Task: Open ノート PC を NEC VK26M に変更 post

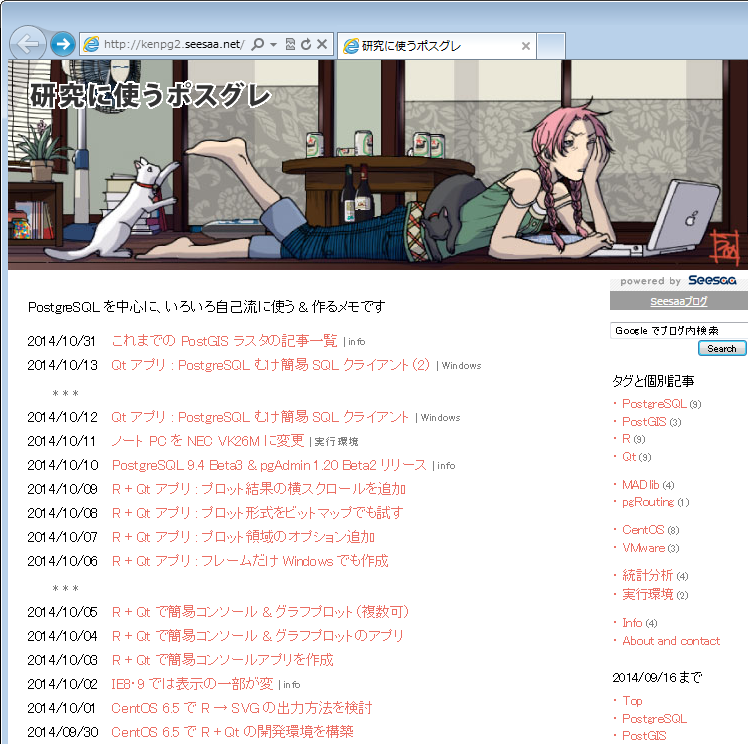Action: click(x=208, y=441)
